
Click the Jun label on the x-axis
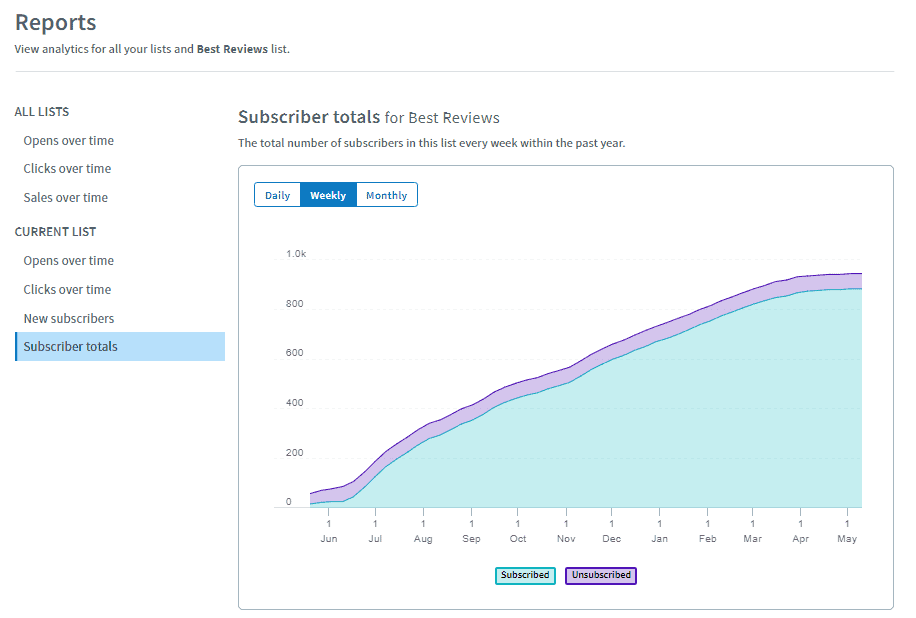[x=328, y=539]
